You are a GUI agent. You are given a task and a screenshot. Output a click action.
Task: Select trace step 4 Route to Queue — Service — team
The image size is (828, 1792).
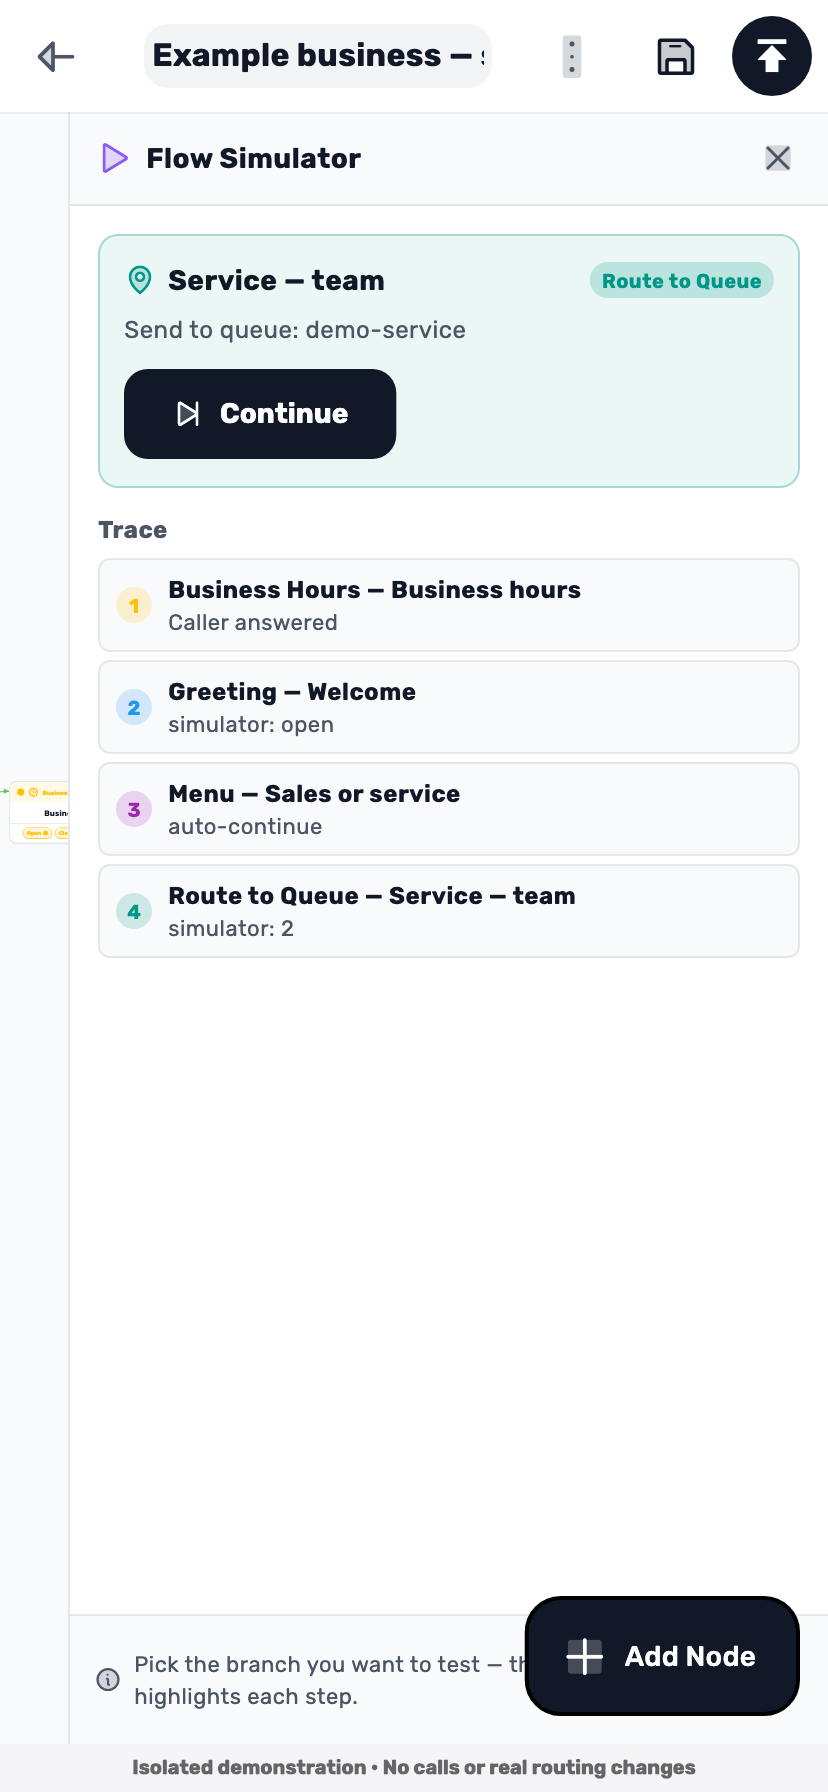point(449,911)
